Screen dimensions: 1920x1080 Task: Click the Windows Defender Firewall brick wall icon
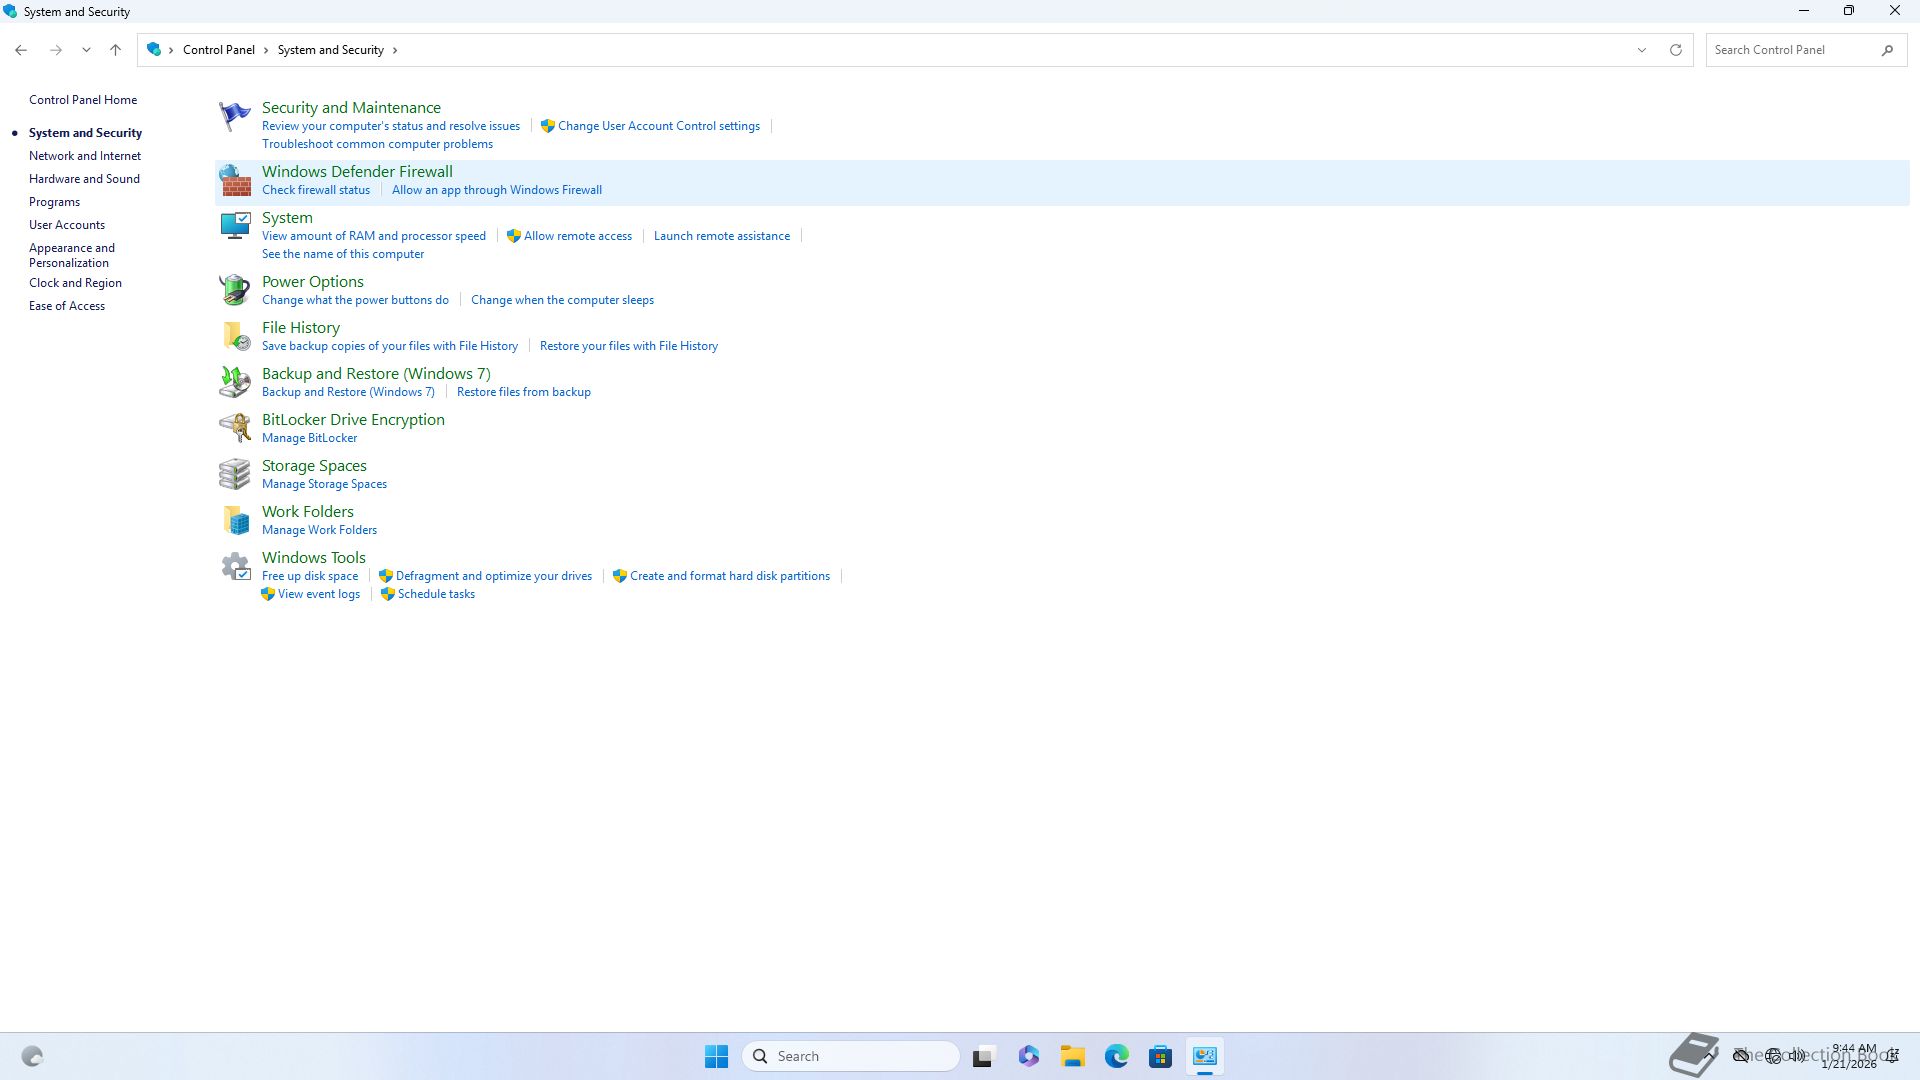pos(235,181)
